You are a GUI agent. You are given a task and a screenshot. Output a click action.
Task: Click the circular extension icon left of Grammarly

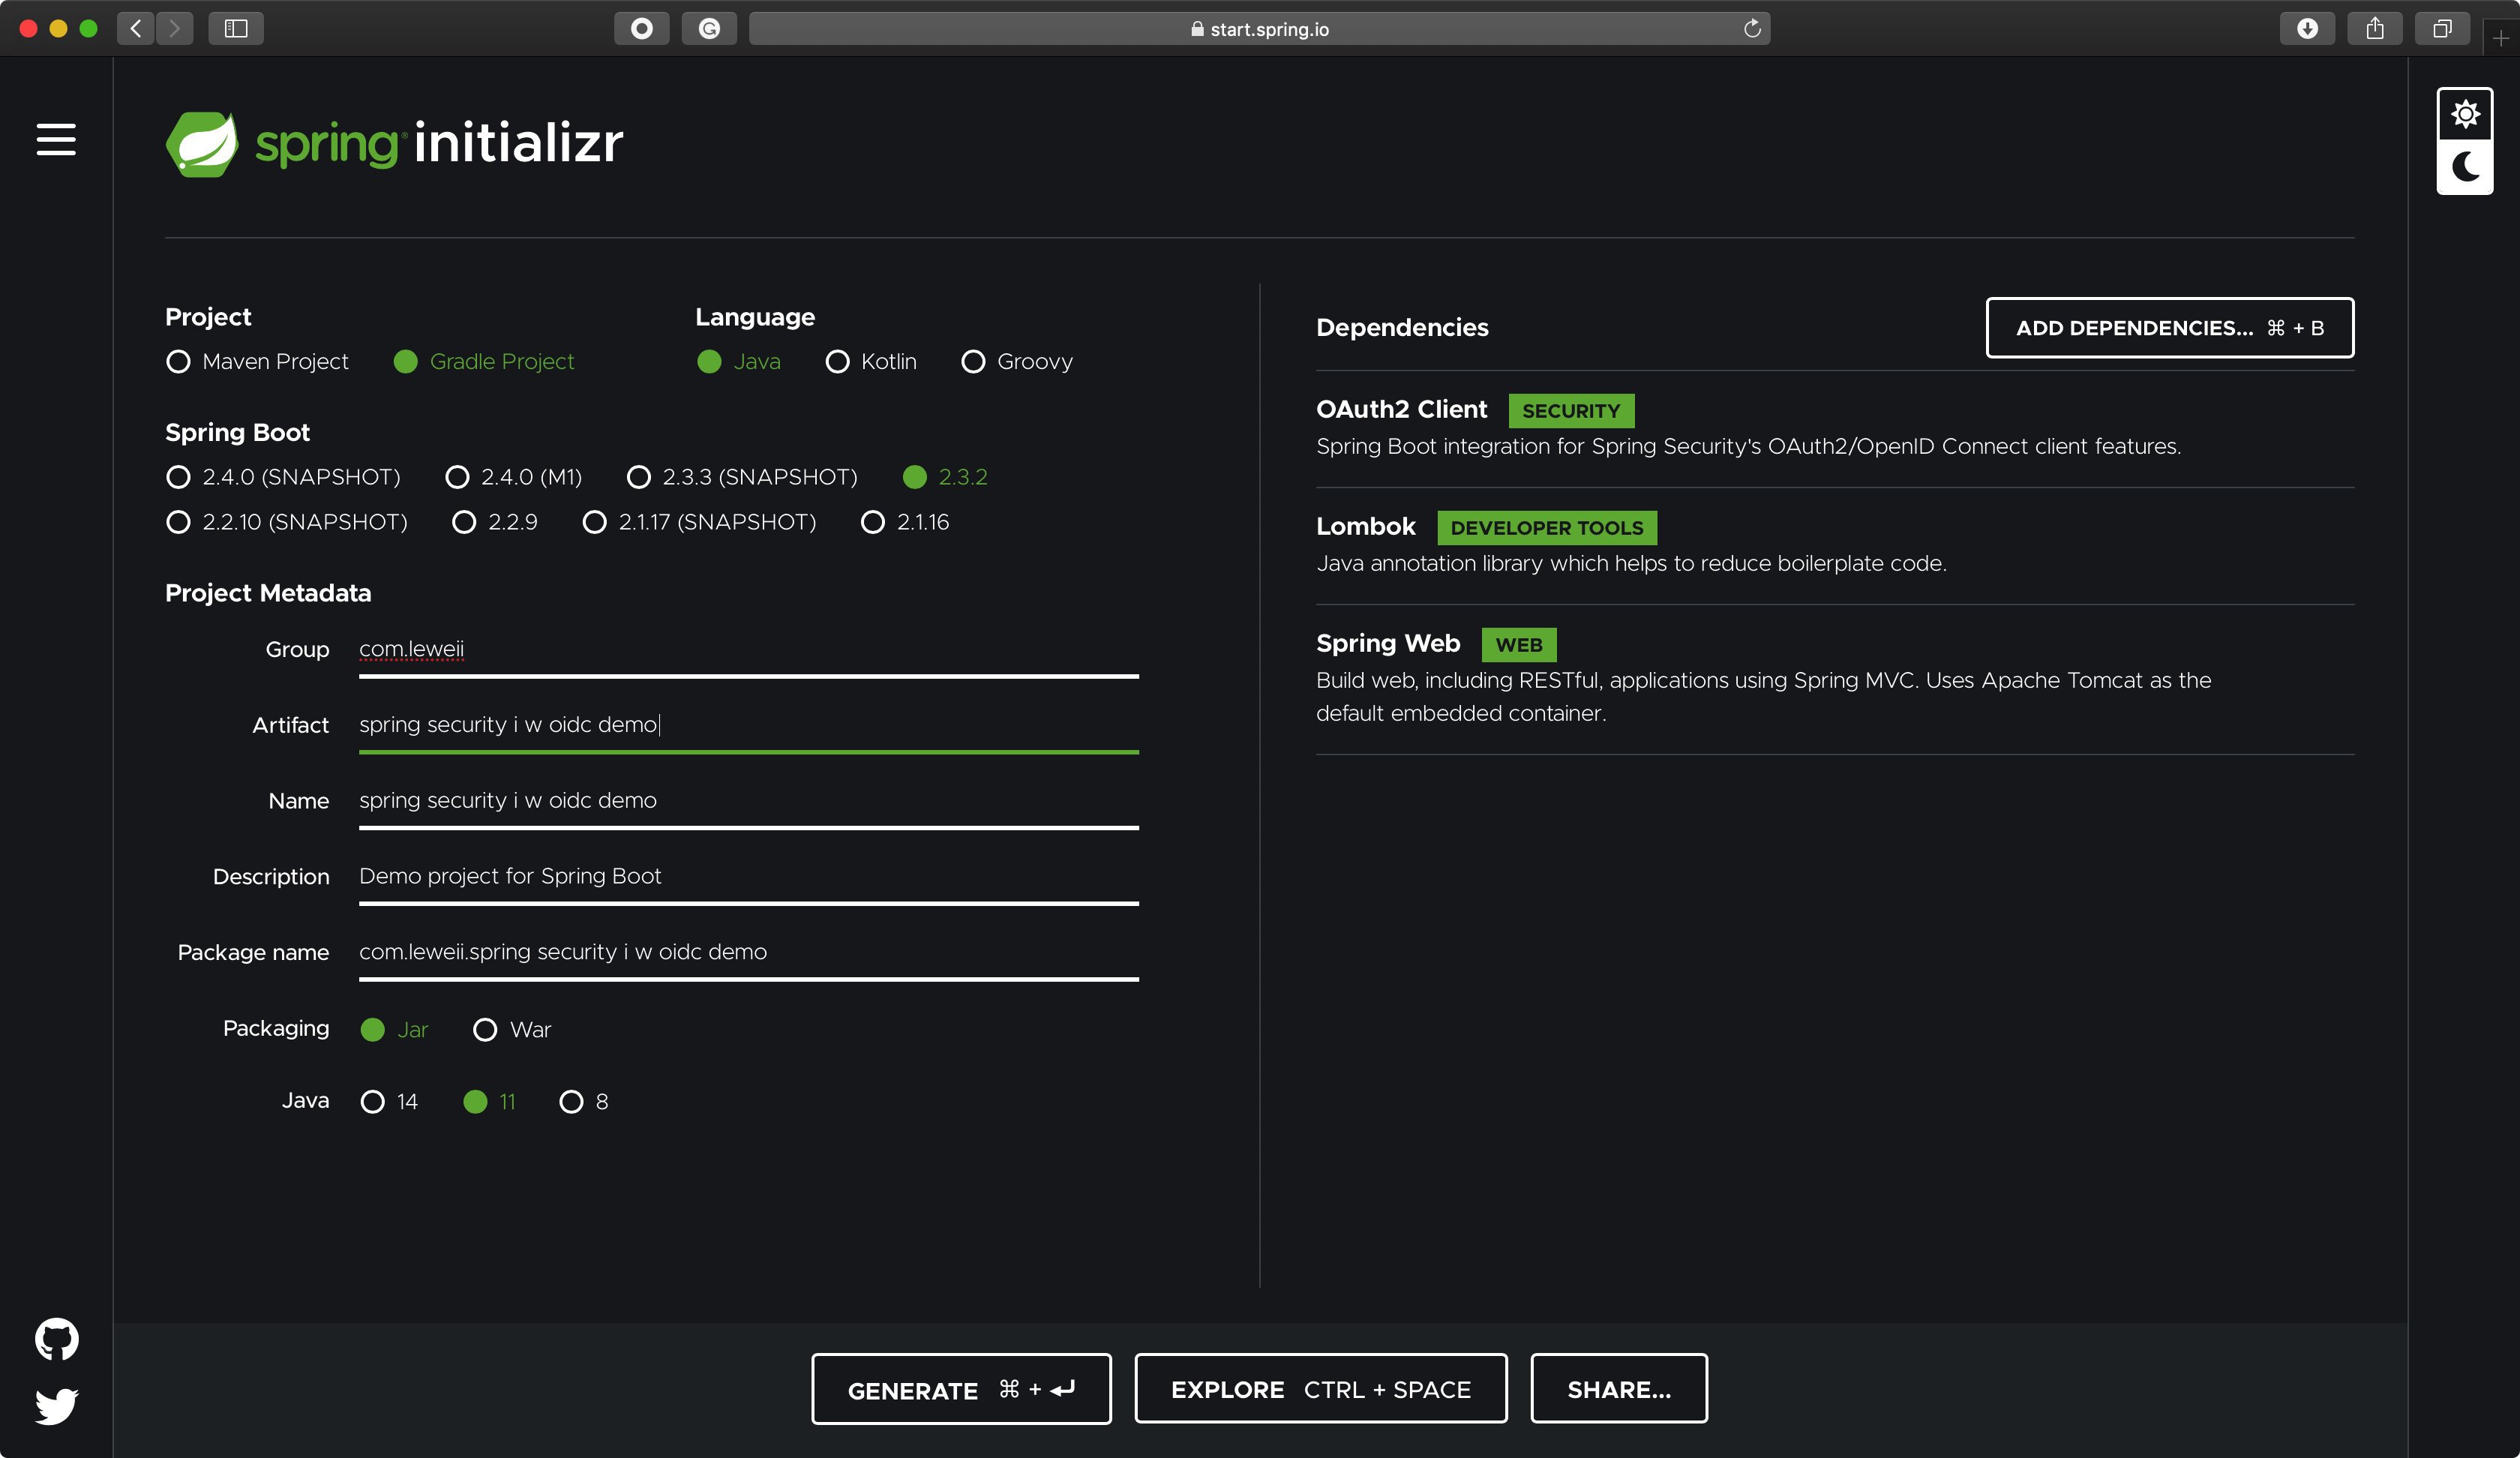click(x=642, y=28)
